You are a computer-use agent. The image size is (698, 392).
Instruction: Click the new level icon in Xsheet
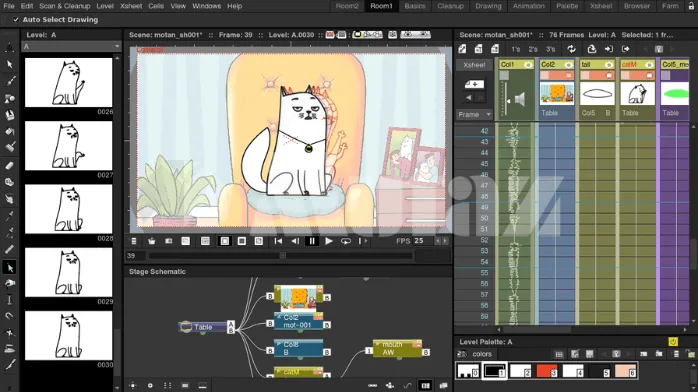coord(463,49)
